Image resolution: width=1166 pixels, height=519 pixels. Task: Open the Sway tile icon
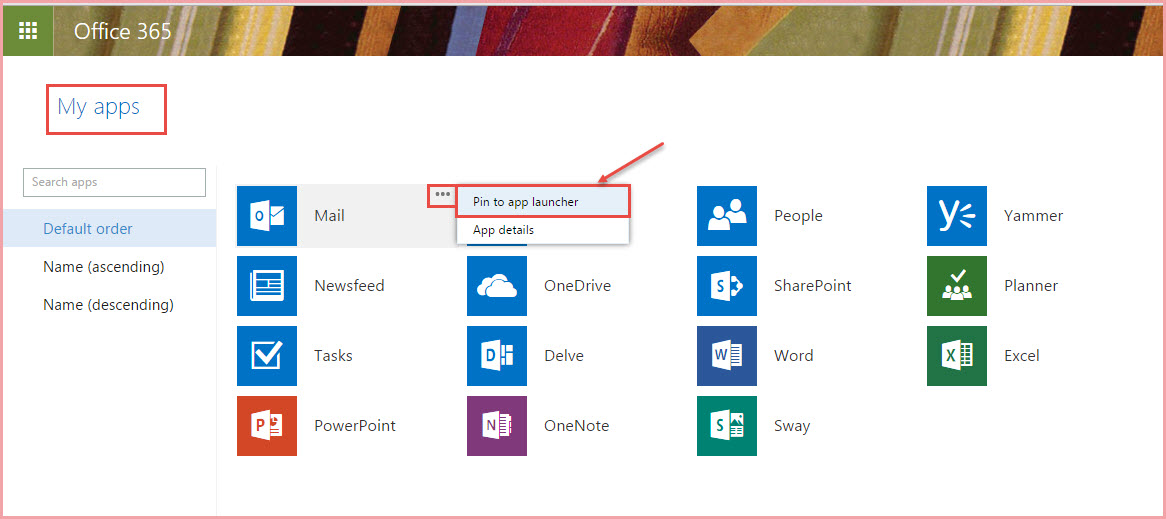727,425
